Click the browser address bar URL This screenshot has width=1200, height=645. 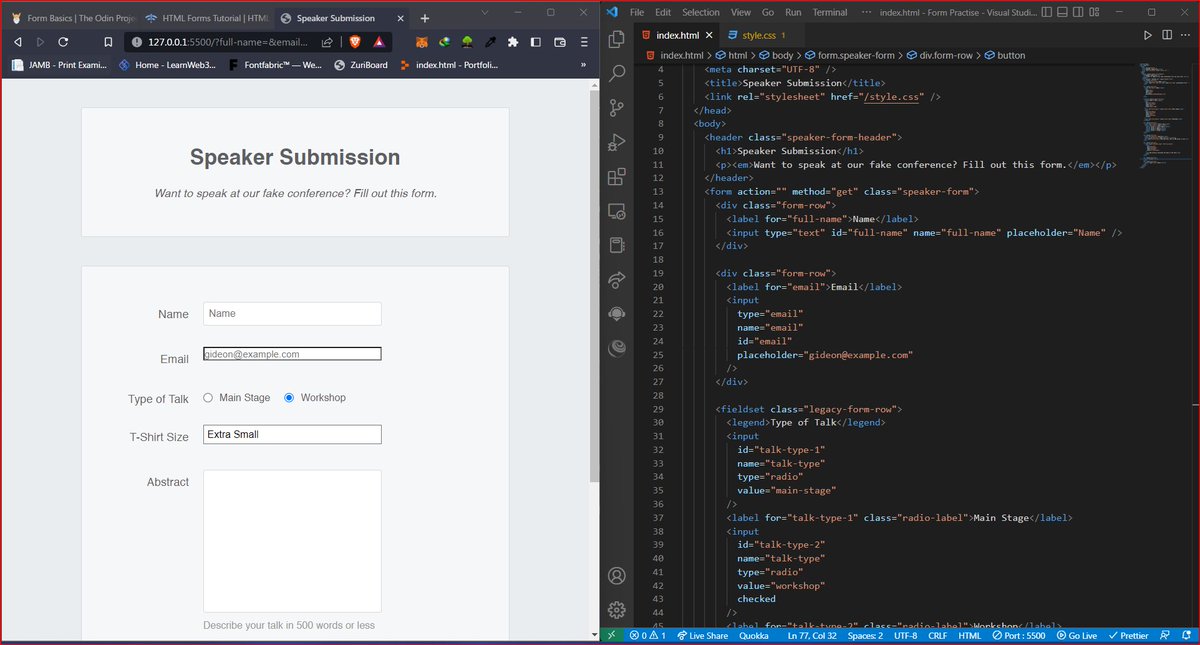point(226,42)
